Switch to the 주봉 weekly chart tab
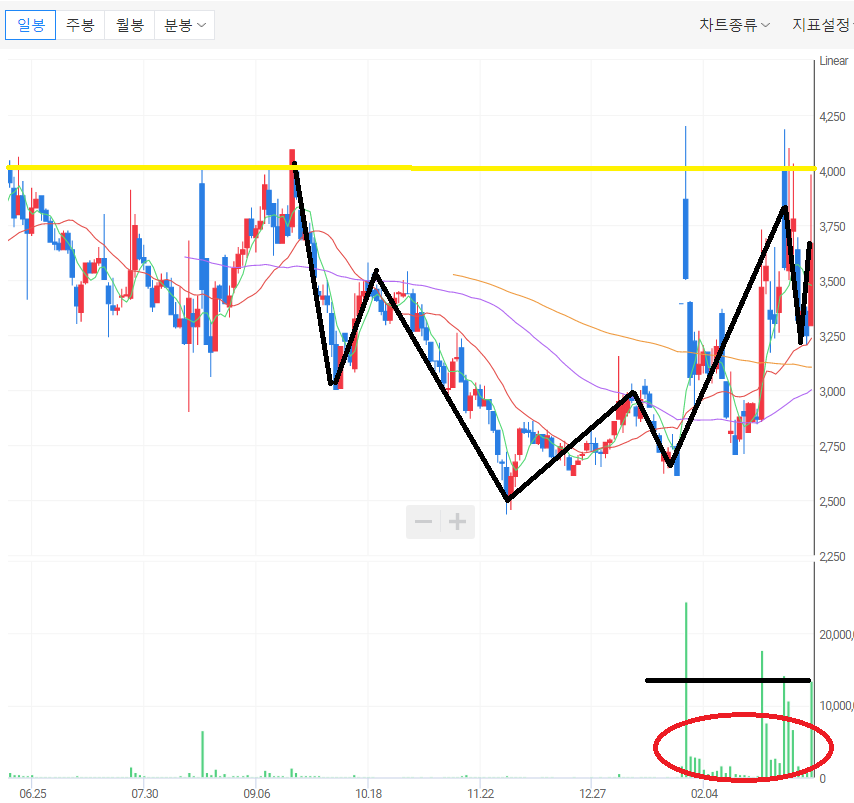Image resolution: width=854 pixels, height=803 pixels. pyautogui.click(x=80, y=25)
